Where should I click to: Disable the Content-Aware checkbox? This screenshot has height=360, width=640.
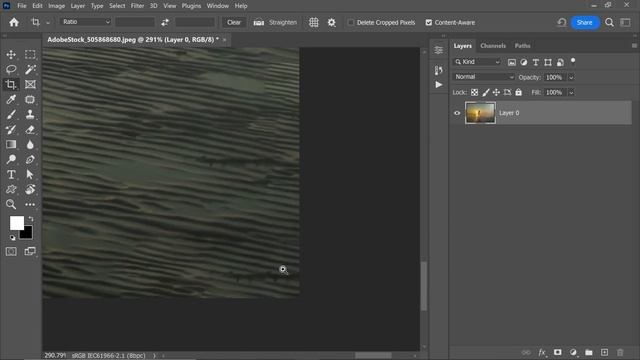coord(429,22)
